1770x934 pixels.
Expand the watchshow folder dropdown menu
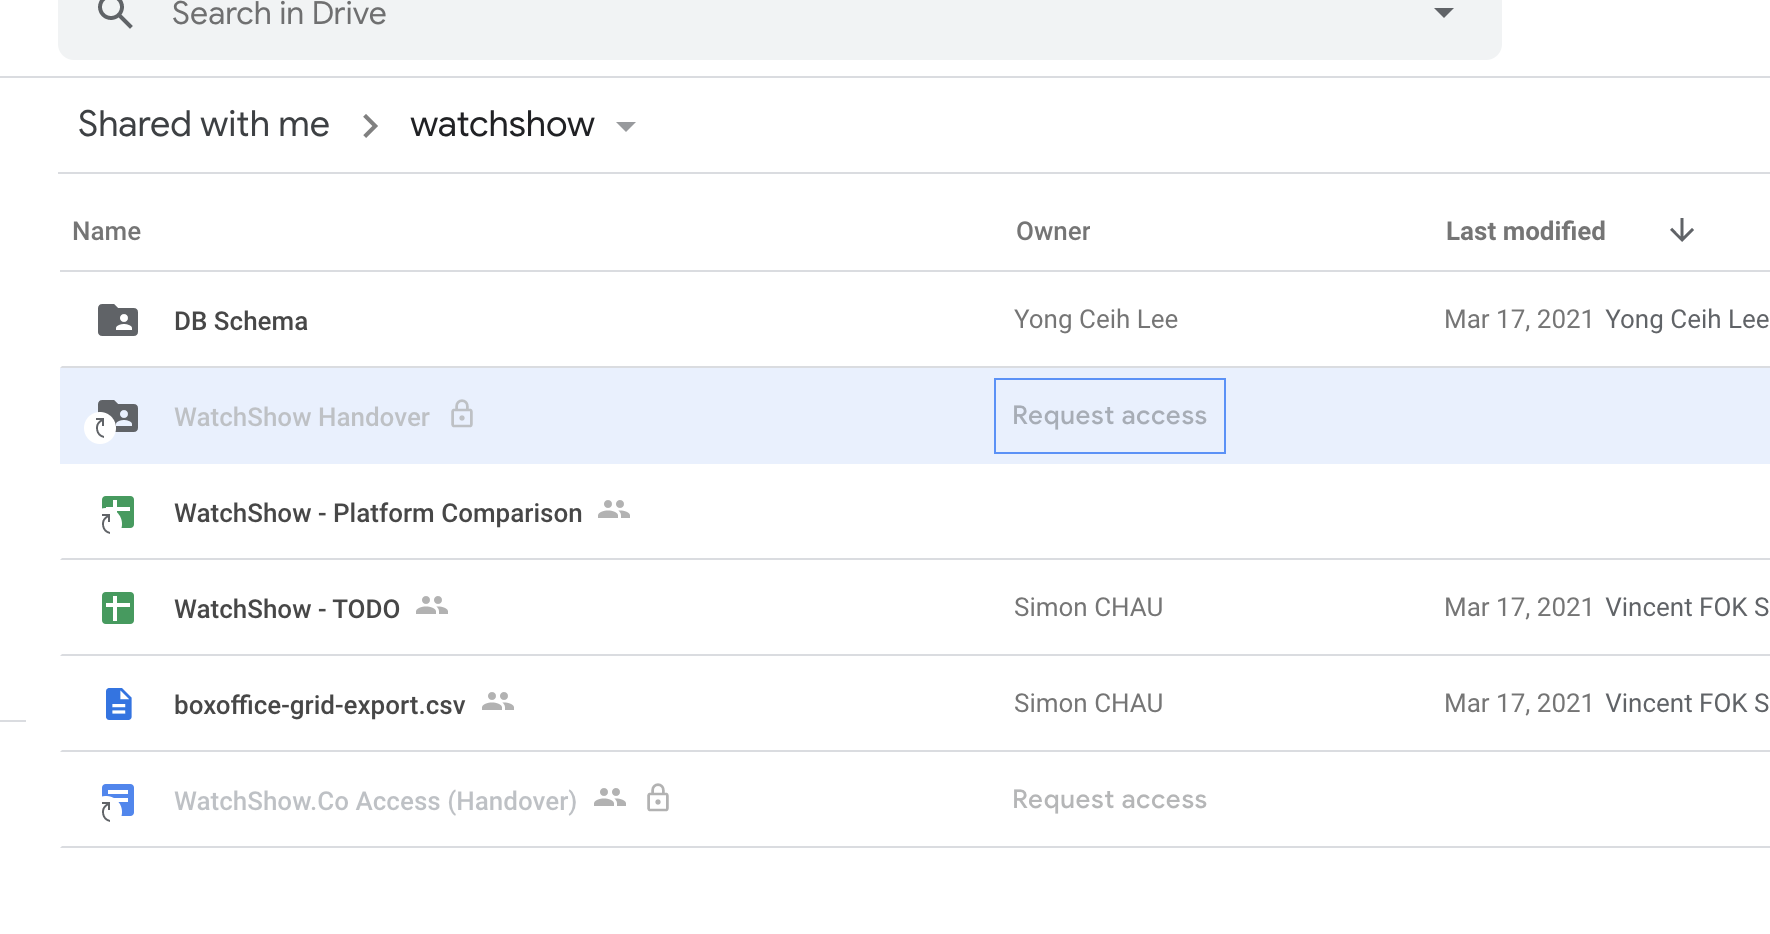pyautogui.click(x=627, y=126)
